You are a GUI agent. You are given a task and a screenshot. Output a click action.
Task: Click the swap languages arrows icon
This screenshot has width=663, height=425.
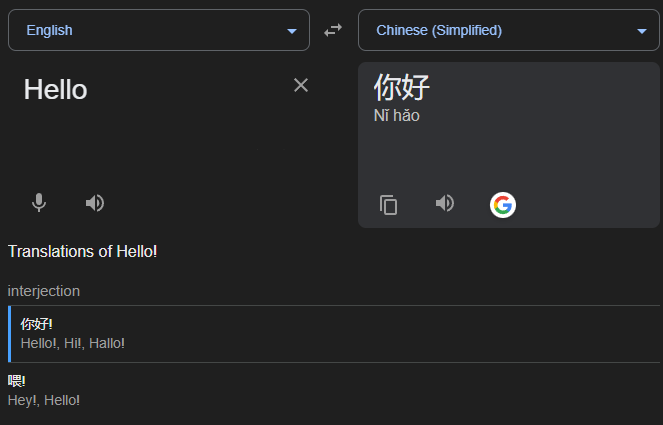pyautogui.click(x=333, y=31)
